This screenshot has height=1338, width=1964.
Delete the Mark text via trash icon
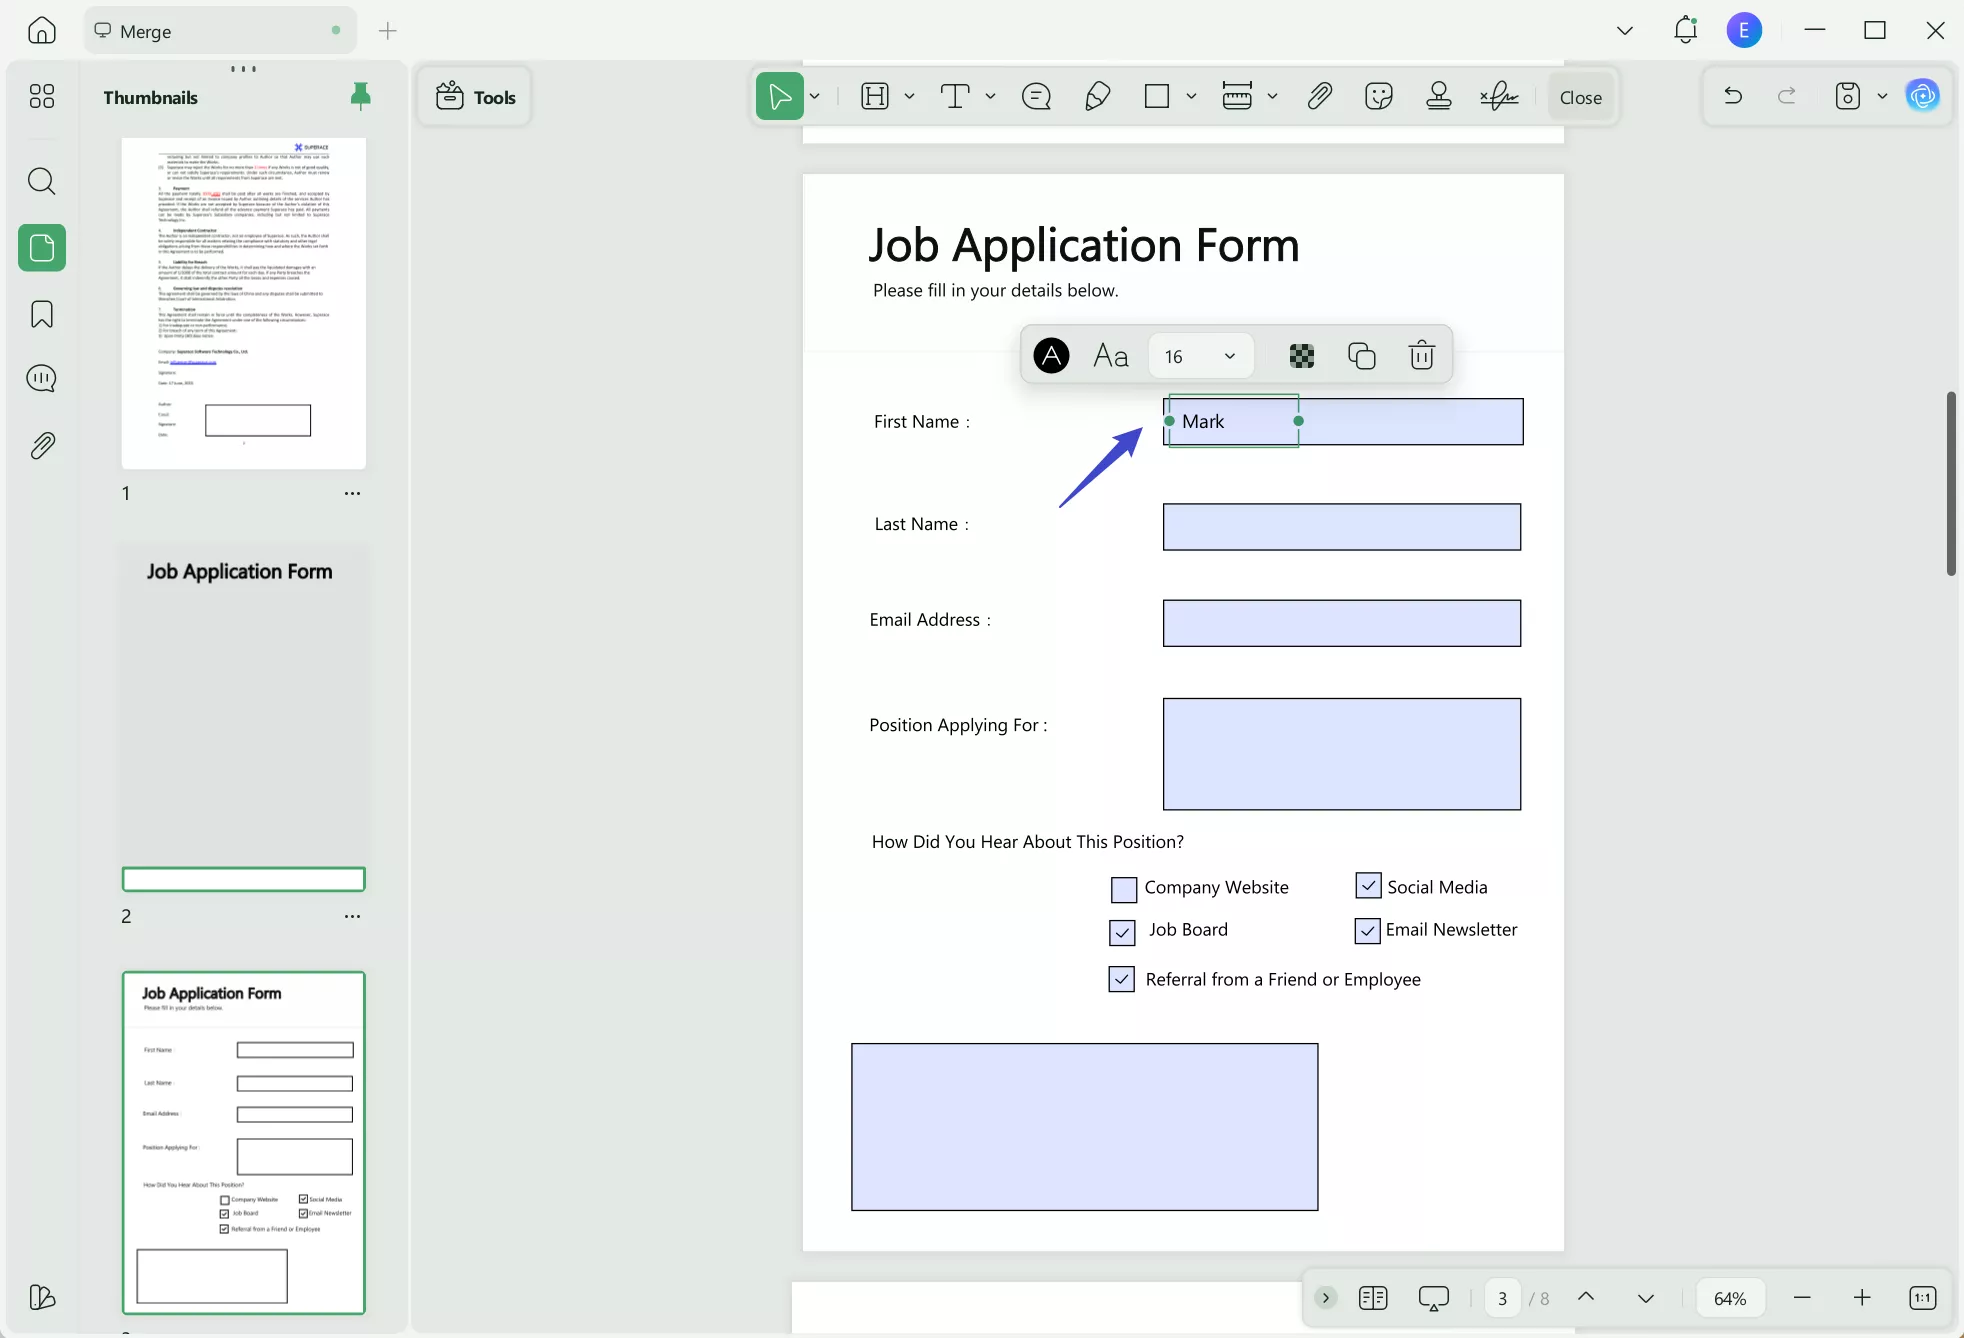1421,355
